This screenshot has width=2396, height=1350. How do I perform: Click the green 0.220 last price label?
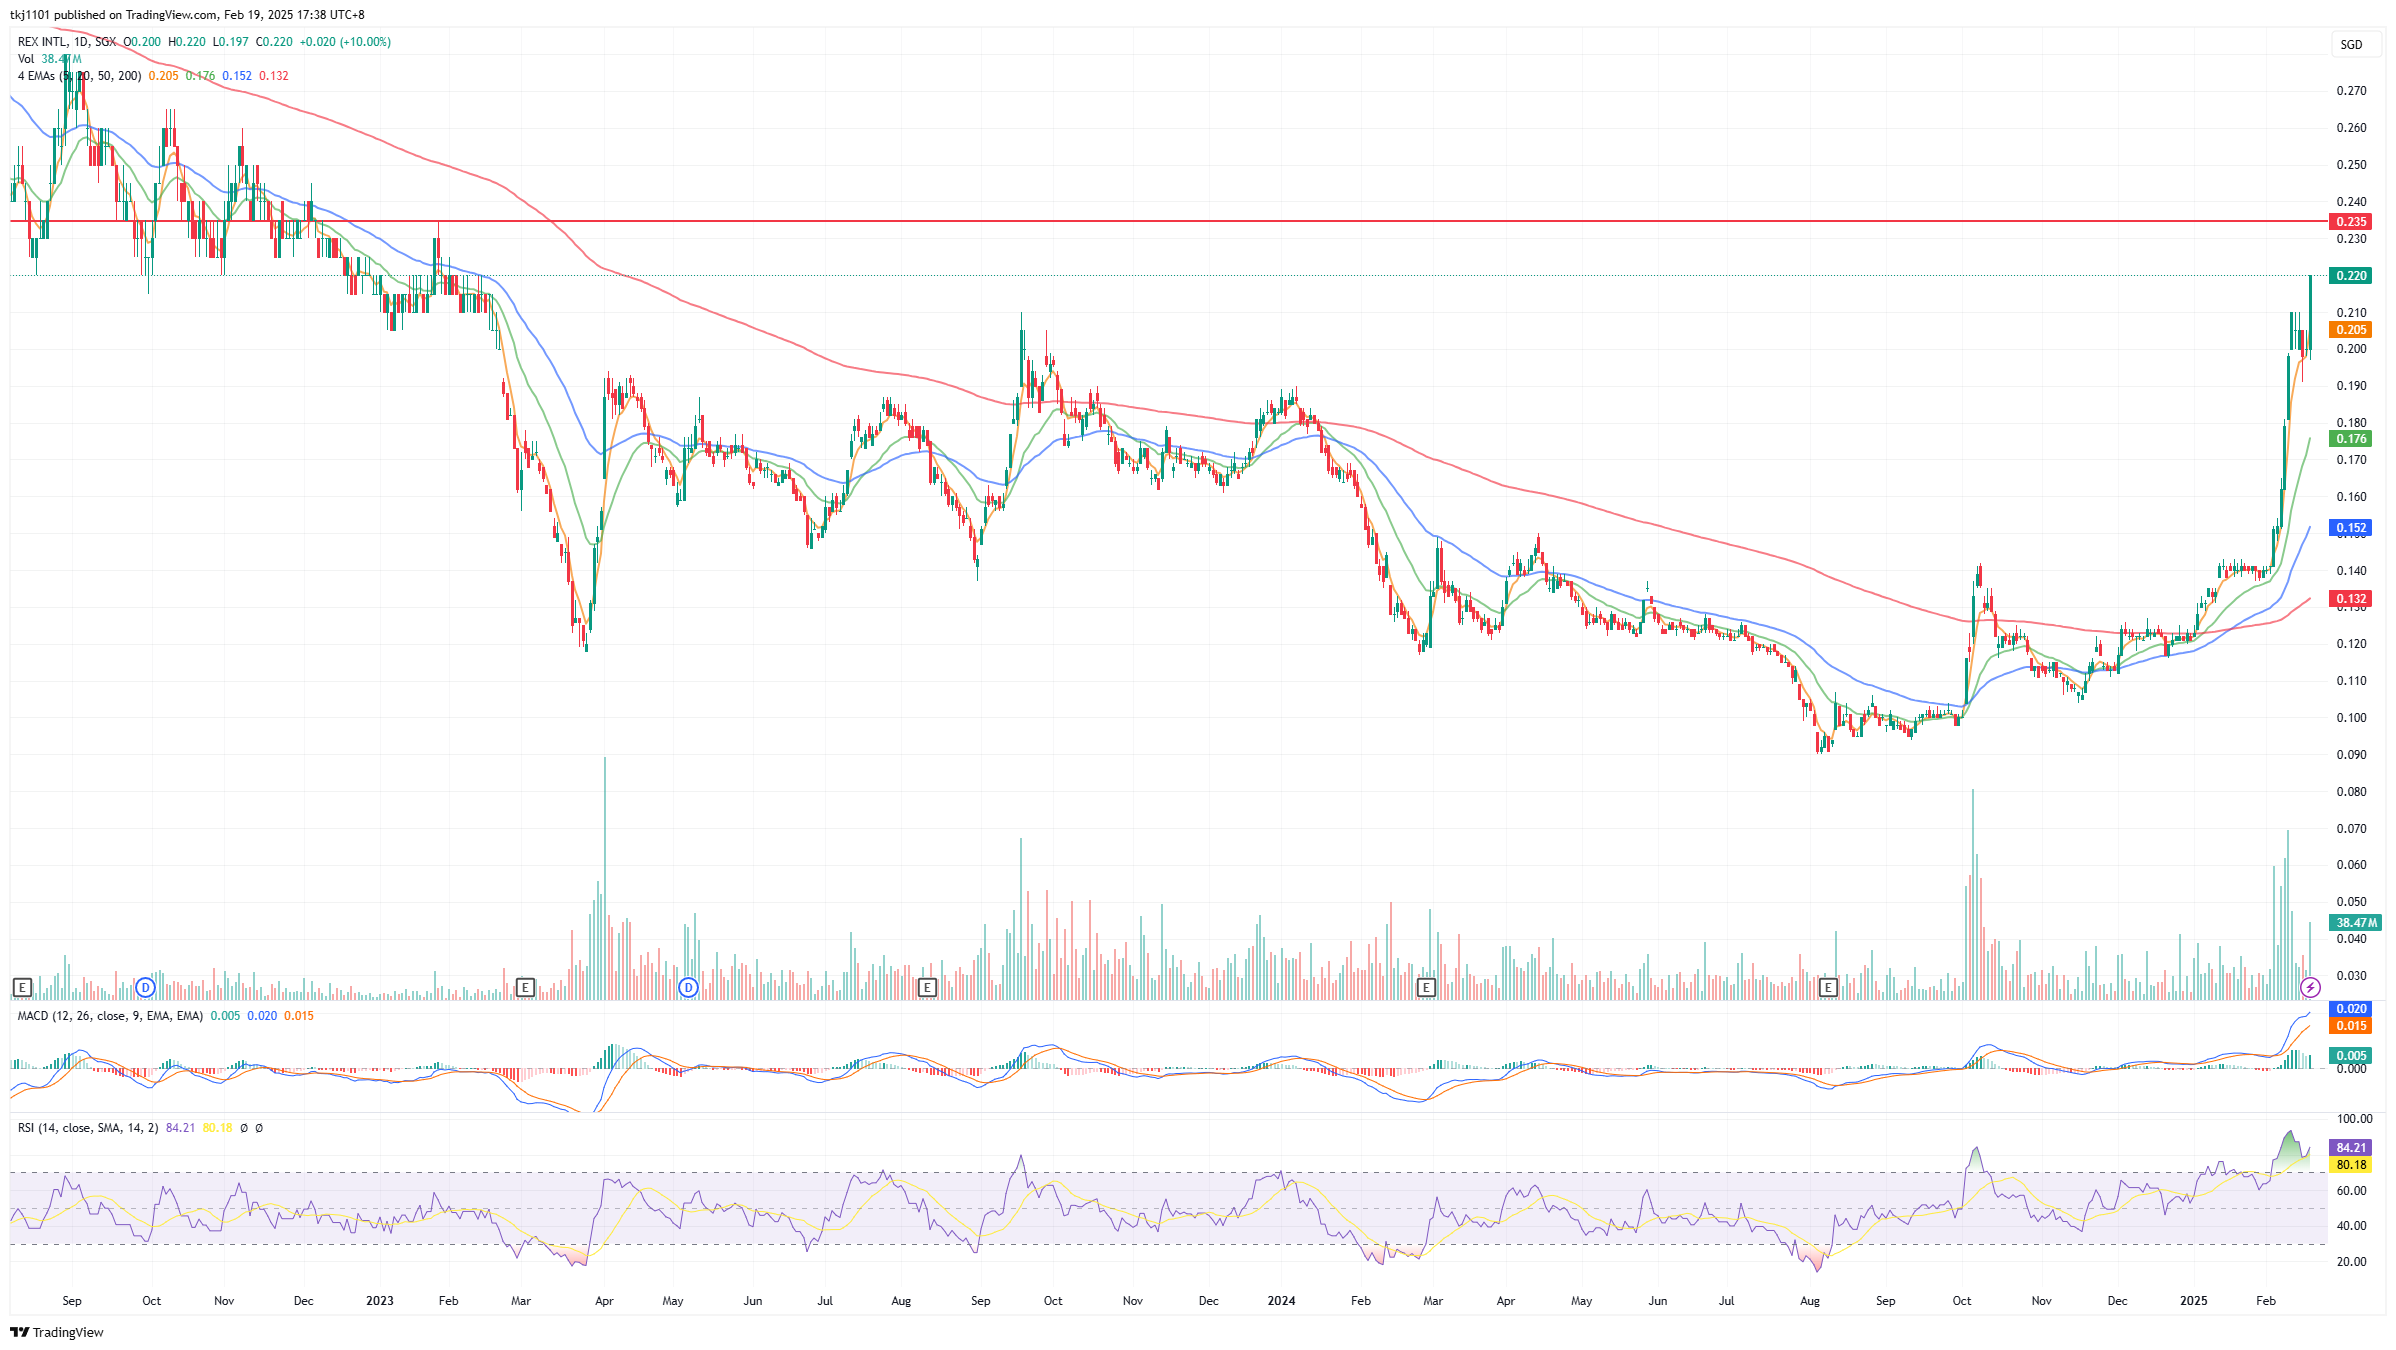click(2351, 276)
